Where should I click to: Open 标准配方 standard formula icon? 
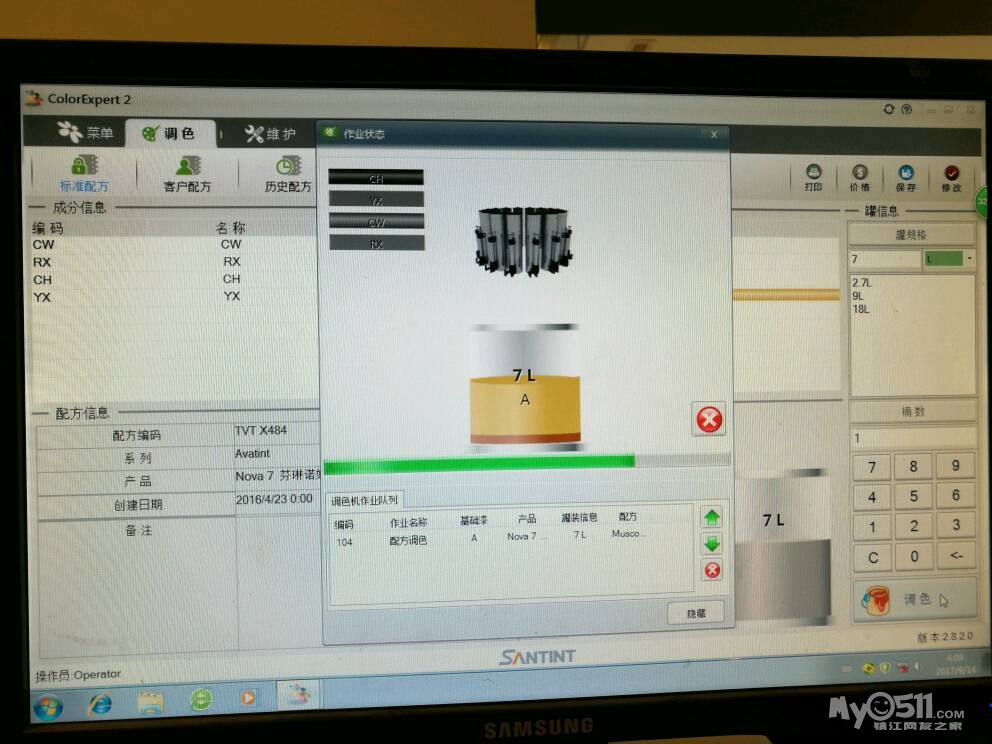pyautogui.click(x=84, y=171)
